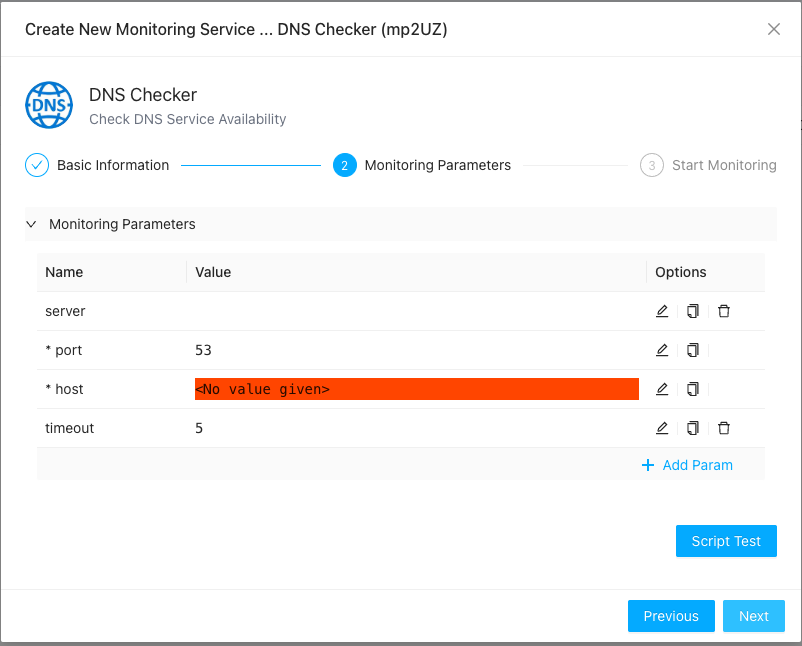
Task: Click the DNS Checker globe icon
Action: click(x=49, y=106)
